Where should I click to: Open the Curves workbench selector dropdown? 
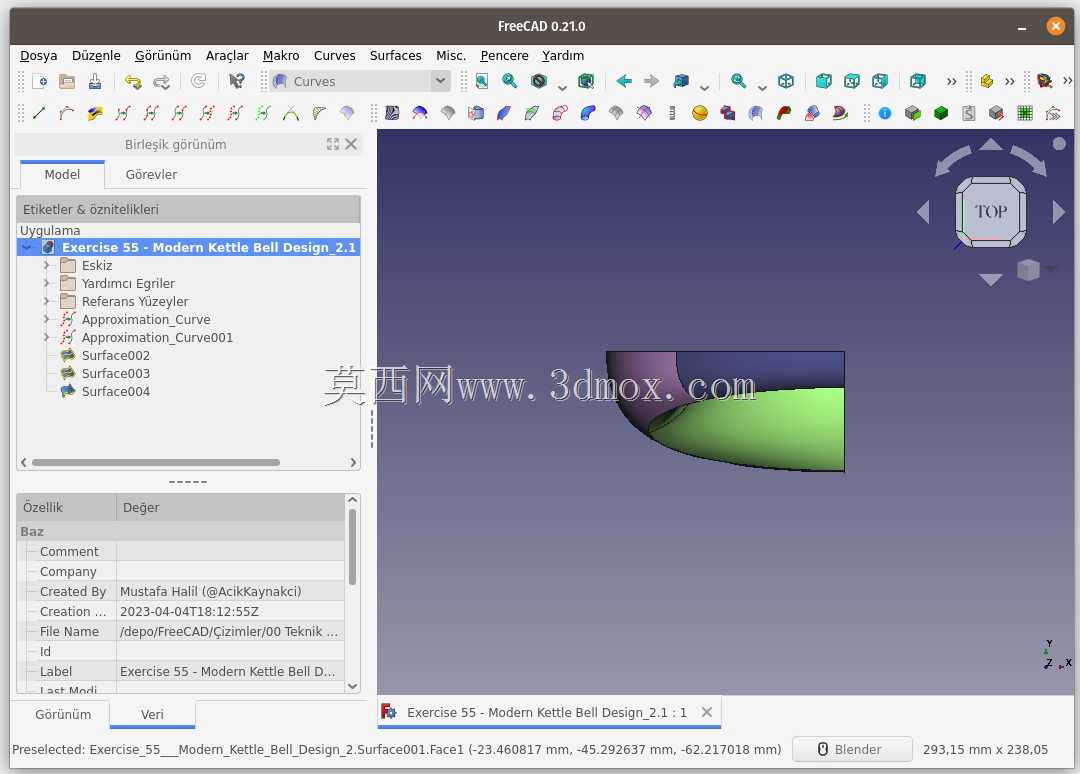pyautogui.click(x=360, y=81)
